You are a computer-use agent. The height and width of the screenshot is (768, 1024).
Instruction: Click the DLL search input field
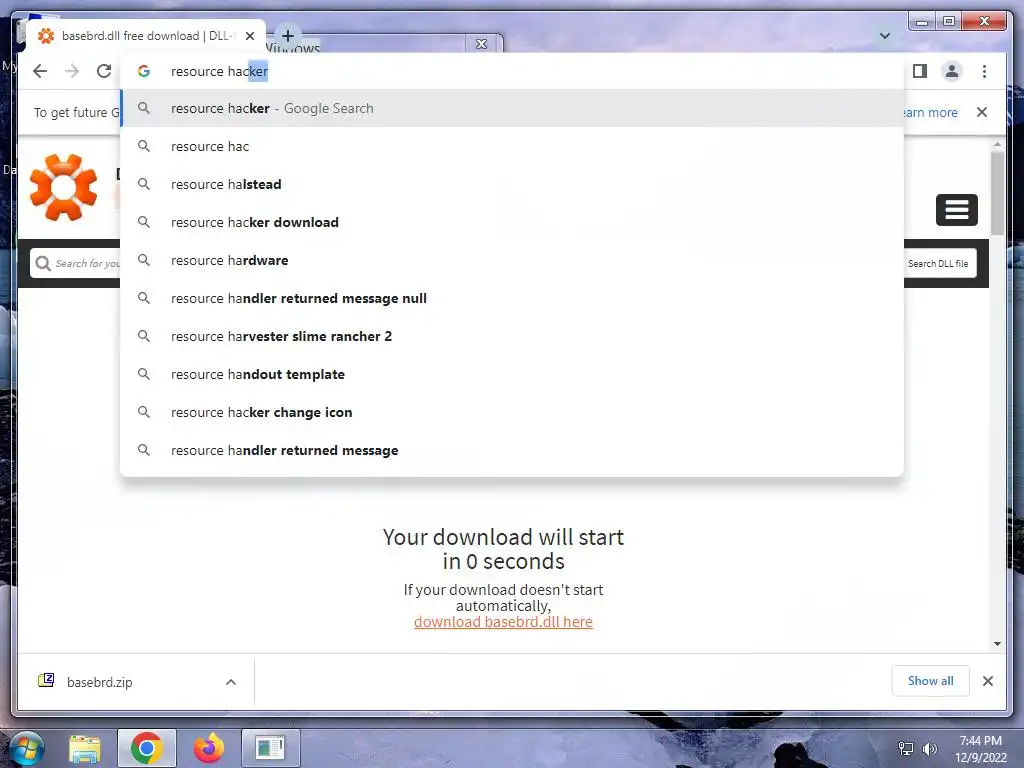click(76, 263)
